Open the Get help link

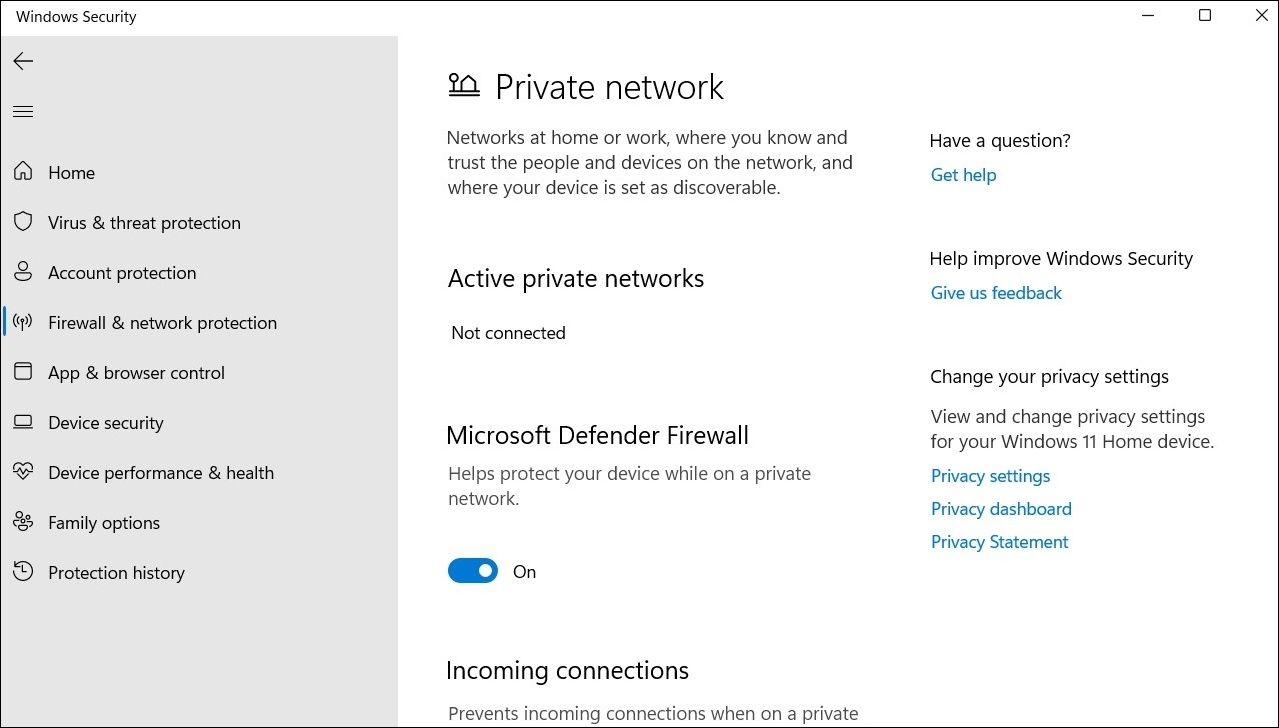coord(962,174)
